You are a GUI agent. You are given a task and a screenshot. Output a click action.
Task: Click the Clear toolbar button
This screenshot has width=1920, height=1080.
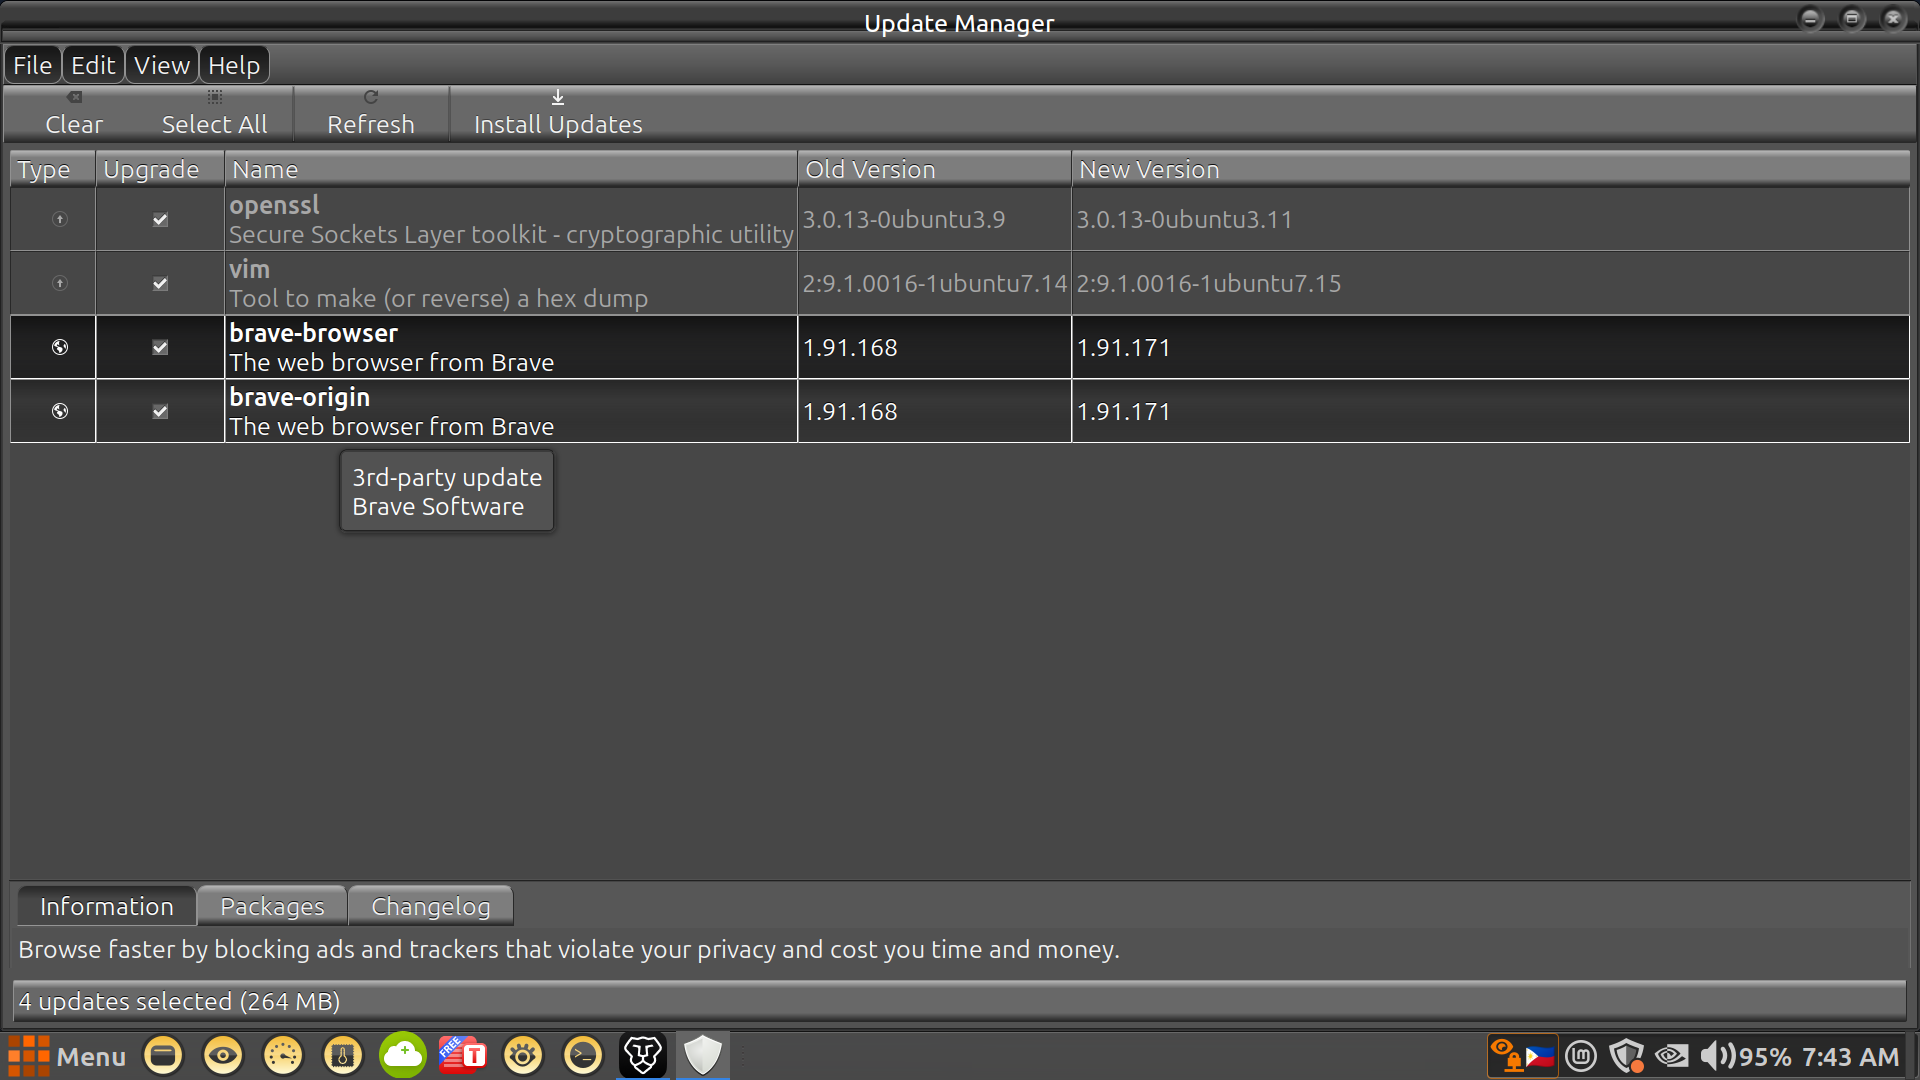(74, 113)
